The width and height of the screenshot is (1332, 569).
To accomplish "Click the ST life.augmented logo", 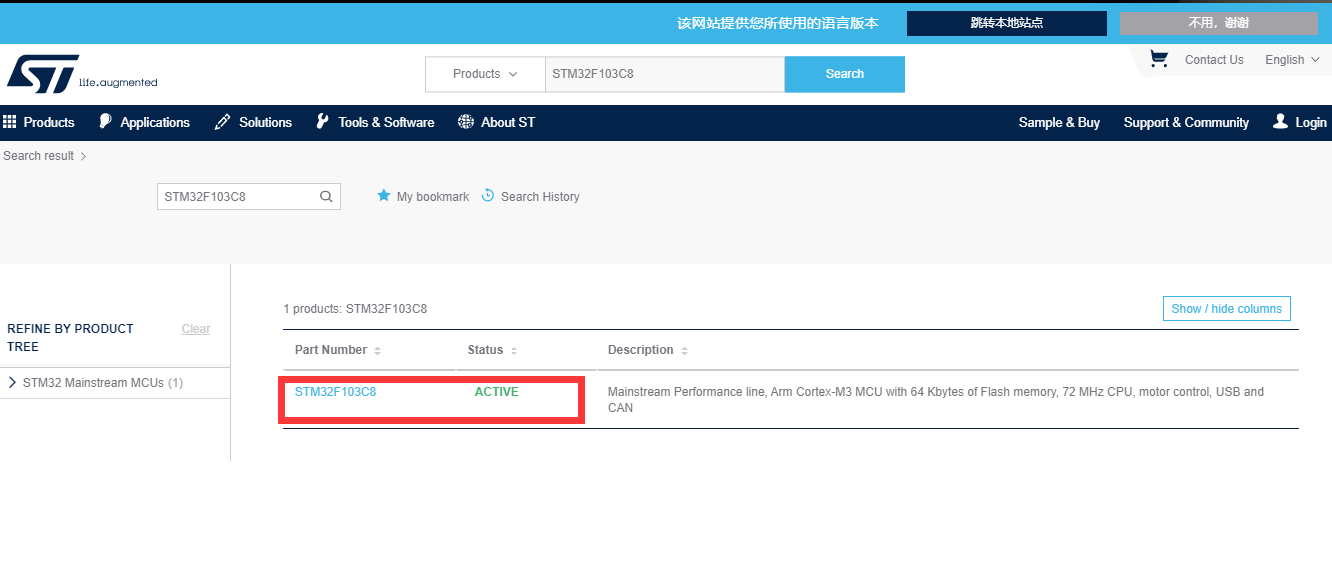I will pos(82,73).
